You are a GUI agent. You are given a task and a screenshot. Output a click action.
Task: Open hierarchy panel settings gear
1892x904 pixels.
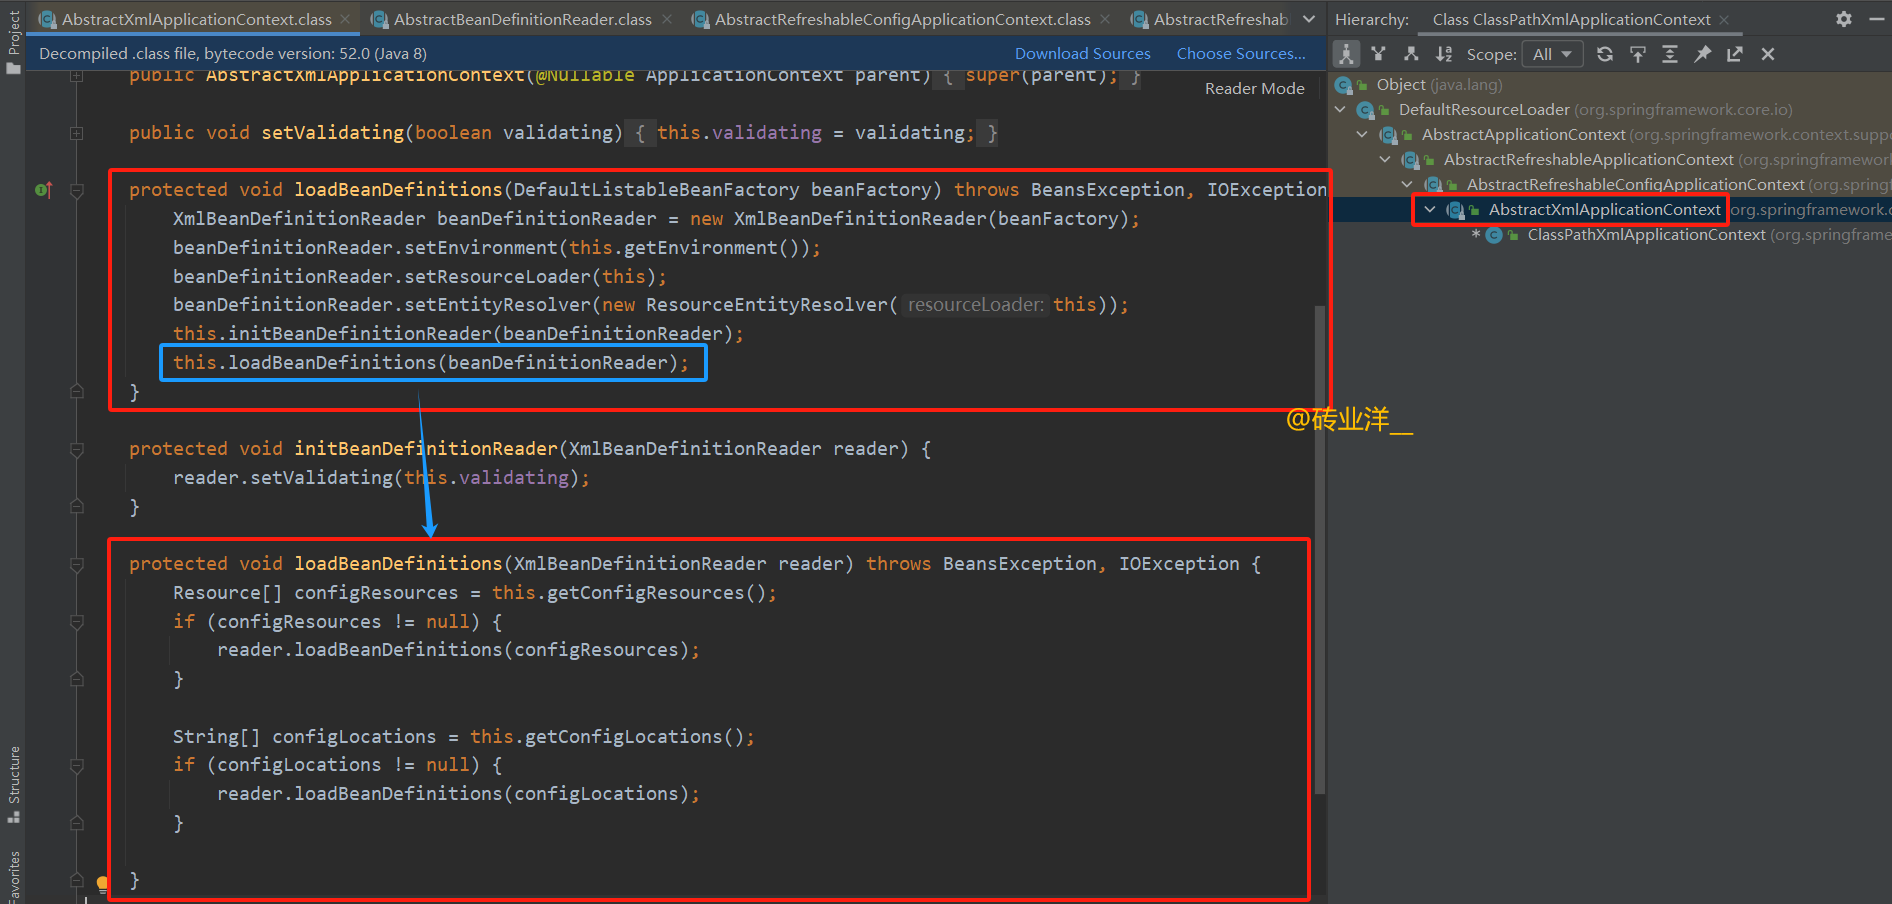1844,19
